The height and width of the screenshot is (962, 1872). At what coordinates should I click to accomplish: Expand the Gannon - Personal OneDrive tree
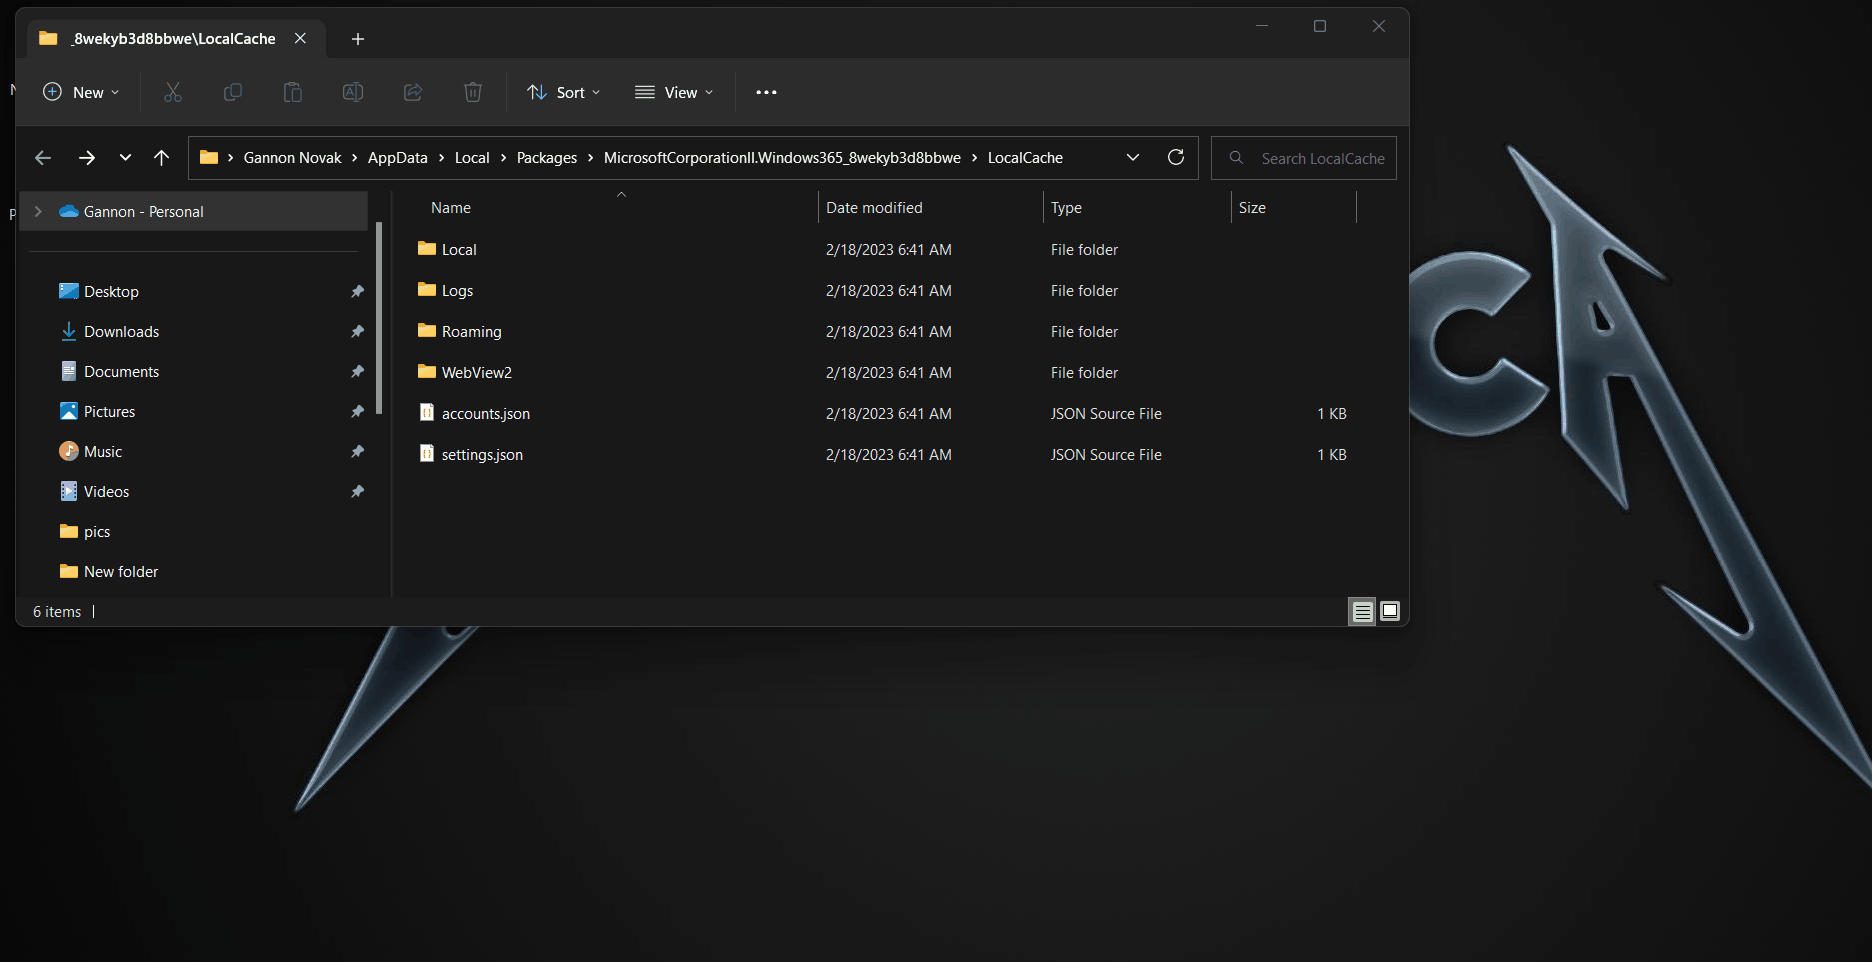click(x=38, y=211)
